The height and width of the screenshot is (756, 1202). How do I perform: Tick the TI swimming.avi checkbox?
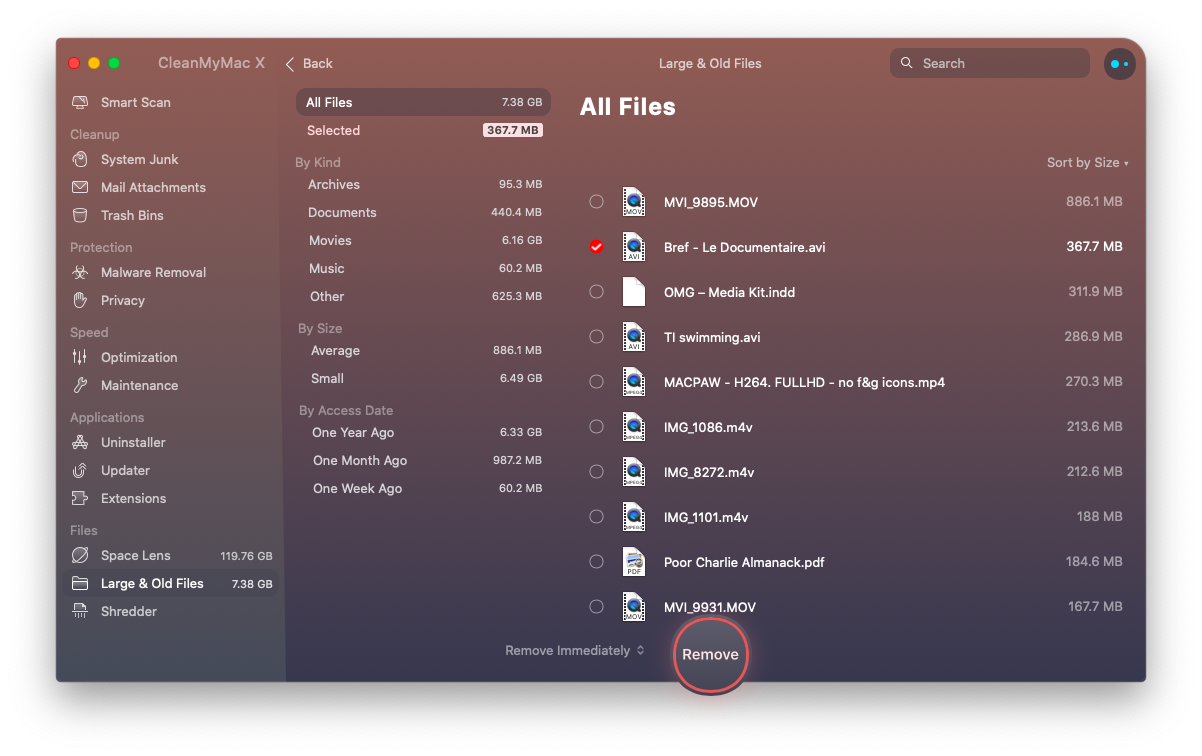click(x=597, y=337)
